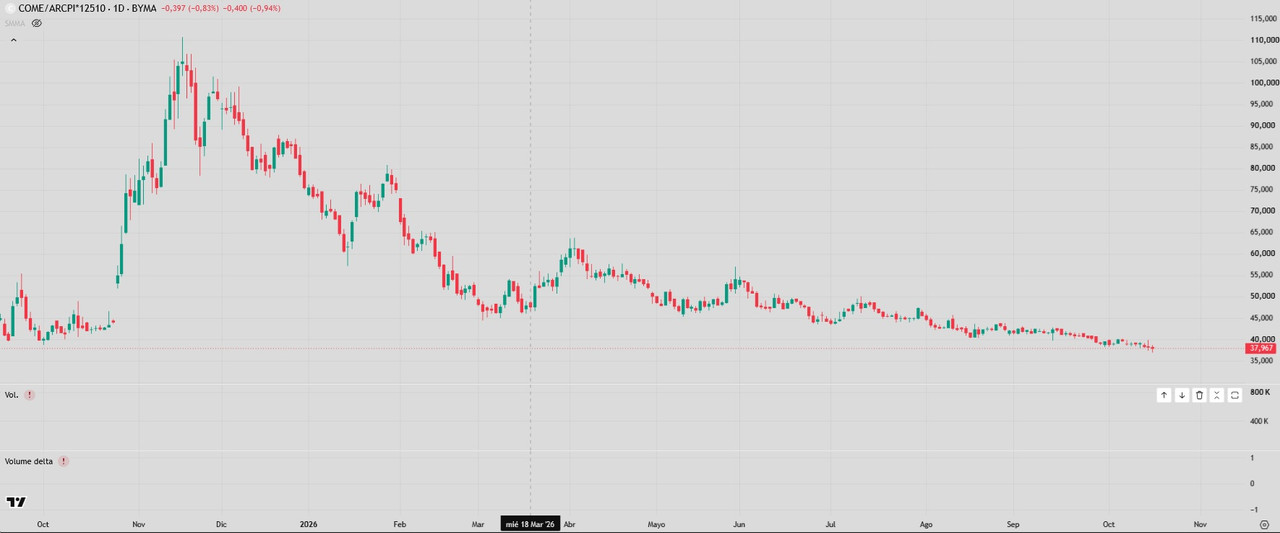
Task: Click the Mayo label on time axis
Action: click(x=656, y=523)
